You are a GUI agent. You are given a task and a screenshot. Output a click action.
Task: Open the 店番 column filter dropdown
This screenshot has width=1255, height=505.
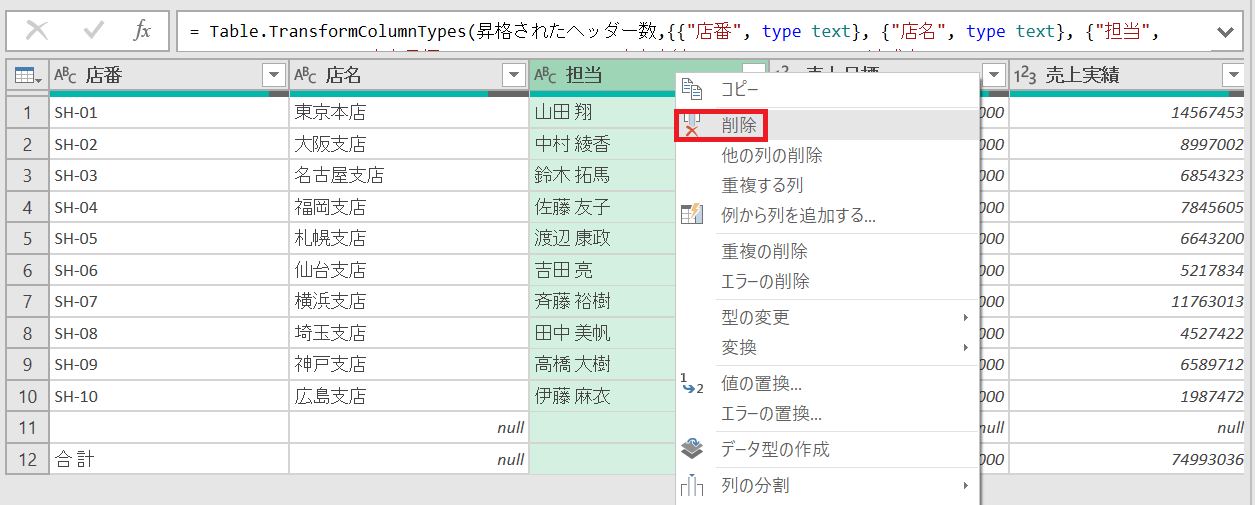[273, 75]
